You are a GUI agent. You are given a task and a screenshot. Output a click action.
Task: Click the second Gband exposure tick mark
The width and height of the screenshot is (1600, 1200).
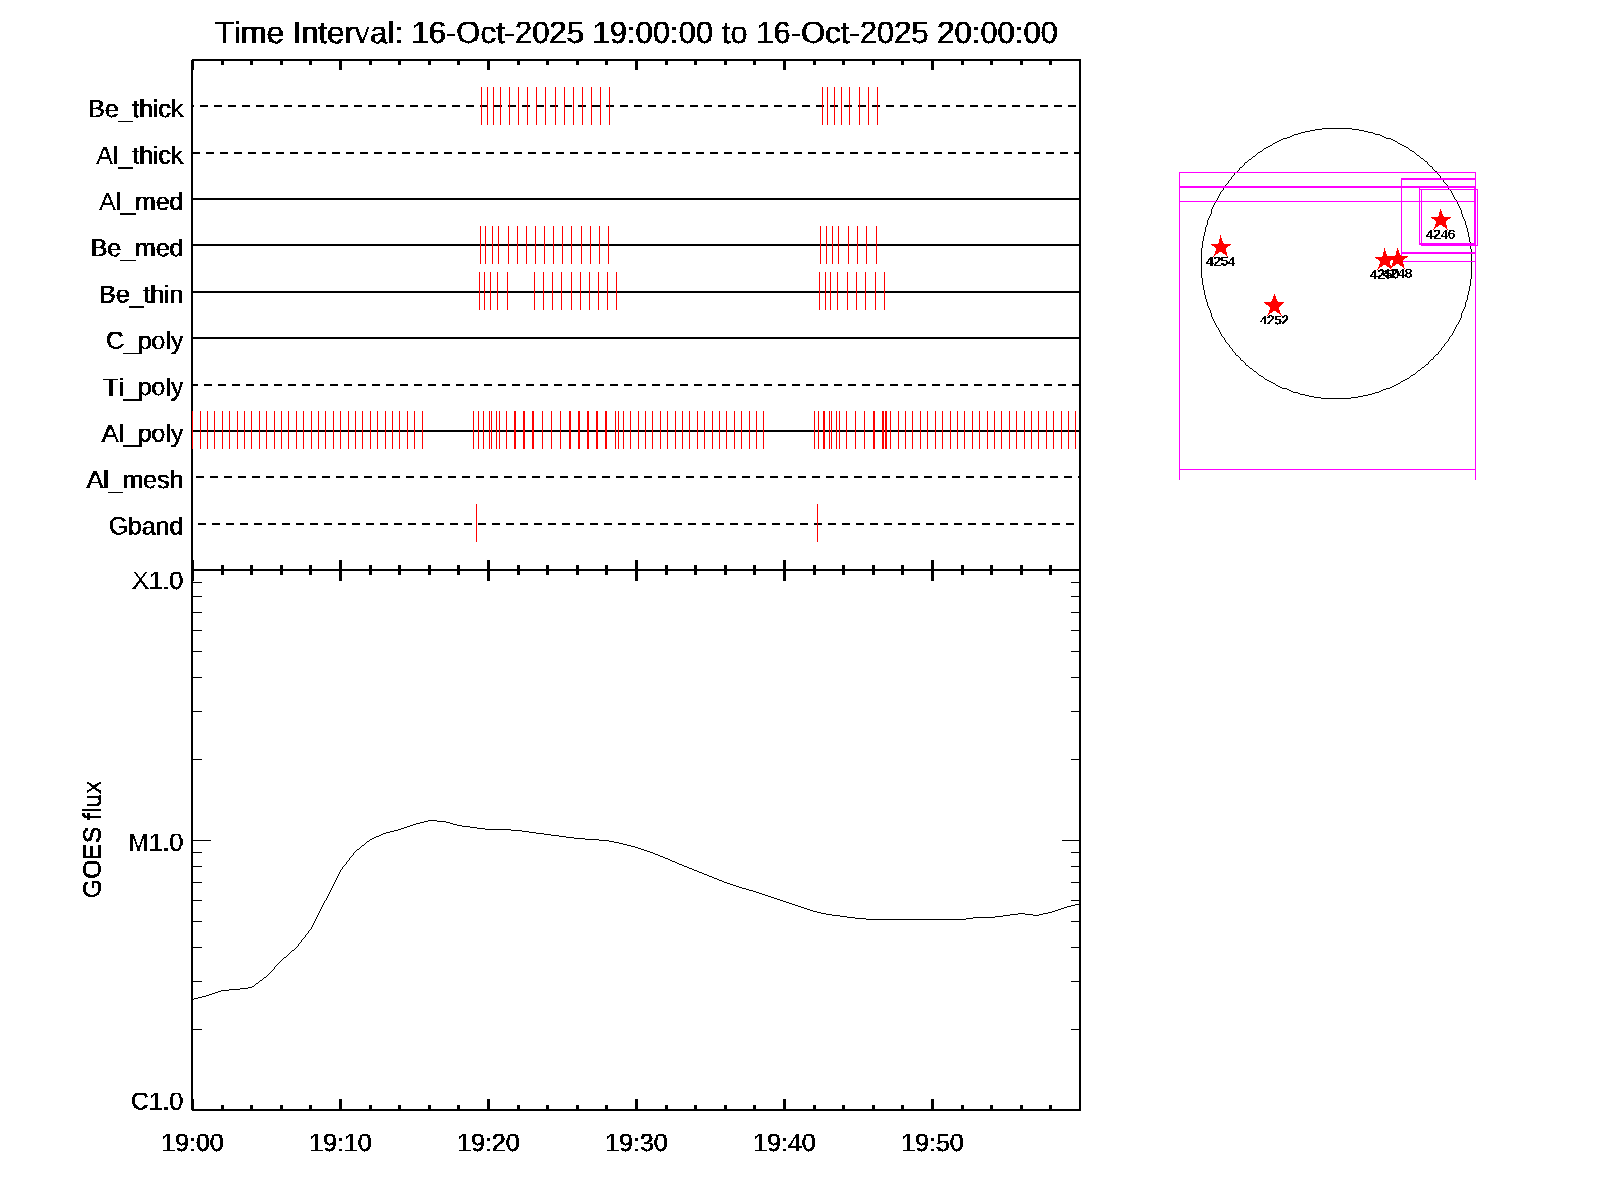817,523
